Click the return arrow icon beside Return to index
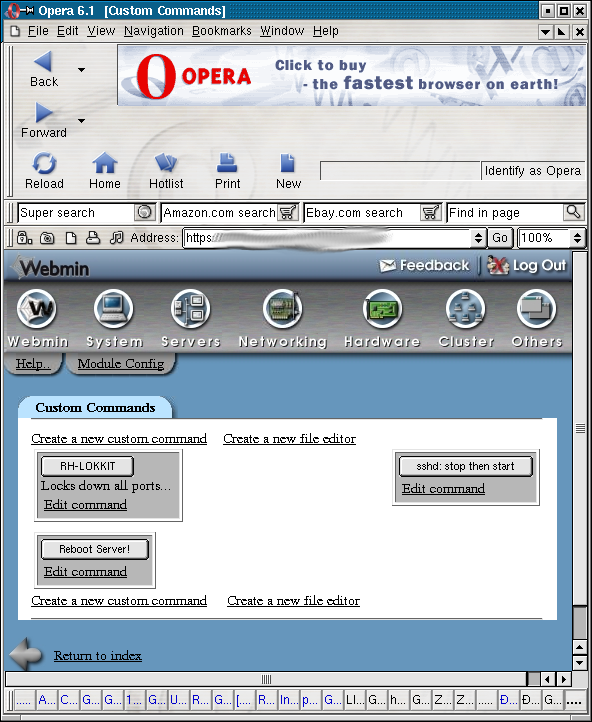The width and height of the screenshot is (592, 722). (26, 654)
